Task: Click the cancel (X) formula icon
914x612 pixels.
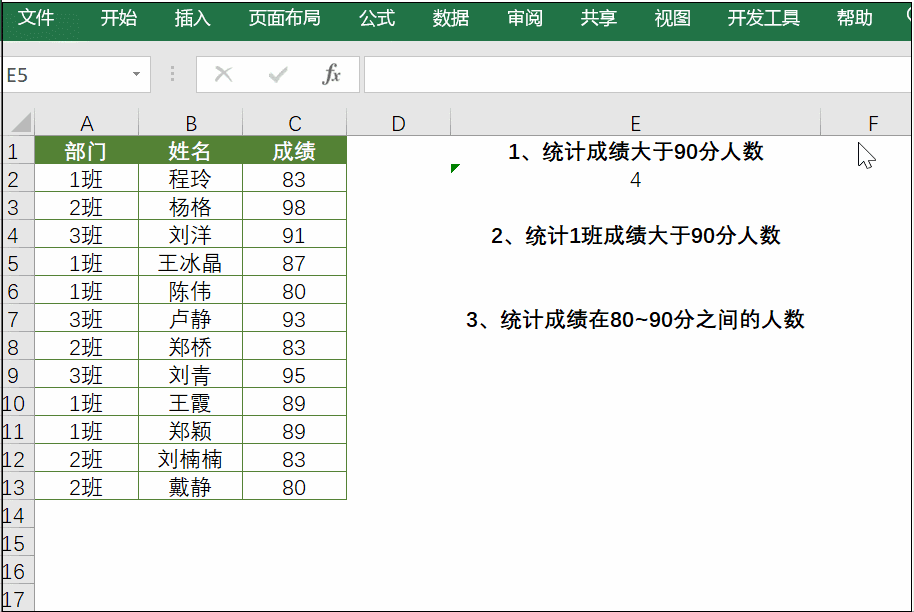Action: point(223,74)
